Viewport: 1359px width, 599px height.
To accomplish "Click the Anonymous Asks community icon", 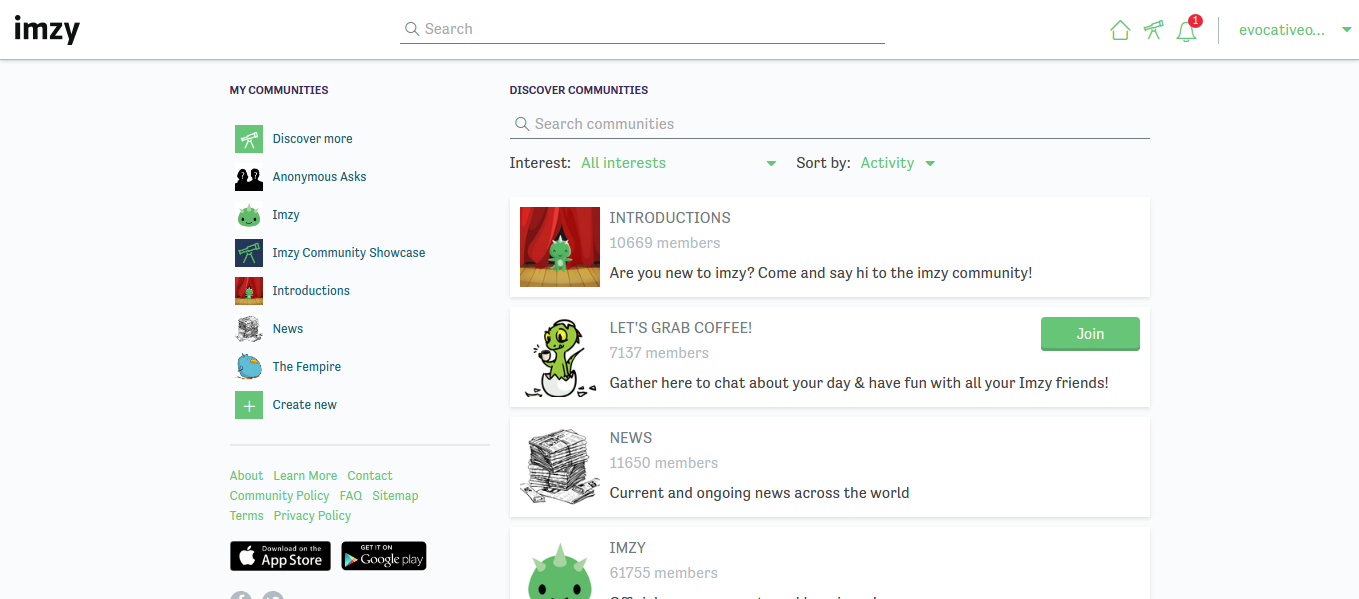I will 249,177.
